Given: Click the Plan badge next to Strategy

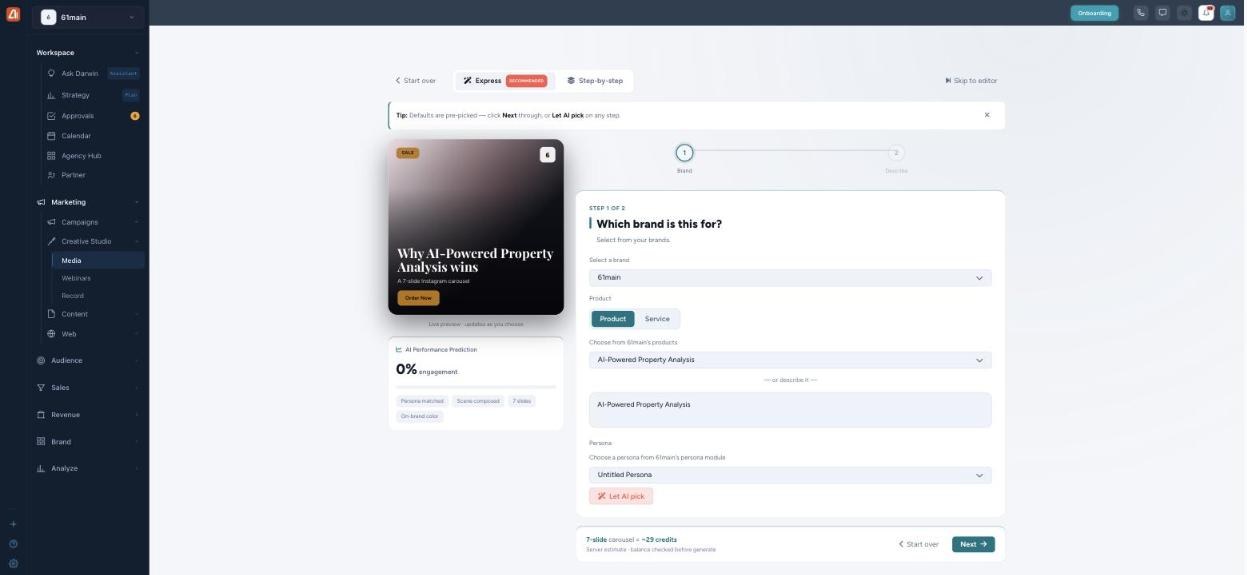Looking at the screenshot, I should point(130,95).
